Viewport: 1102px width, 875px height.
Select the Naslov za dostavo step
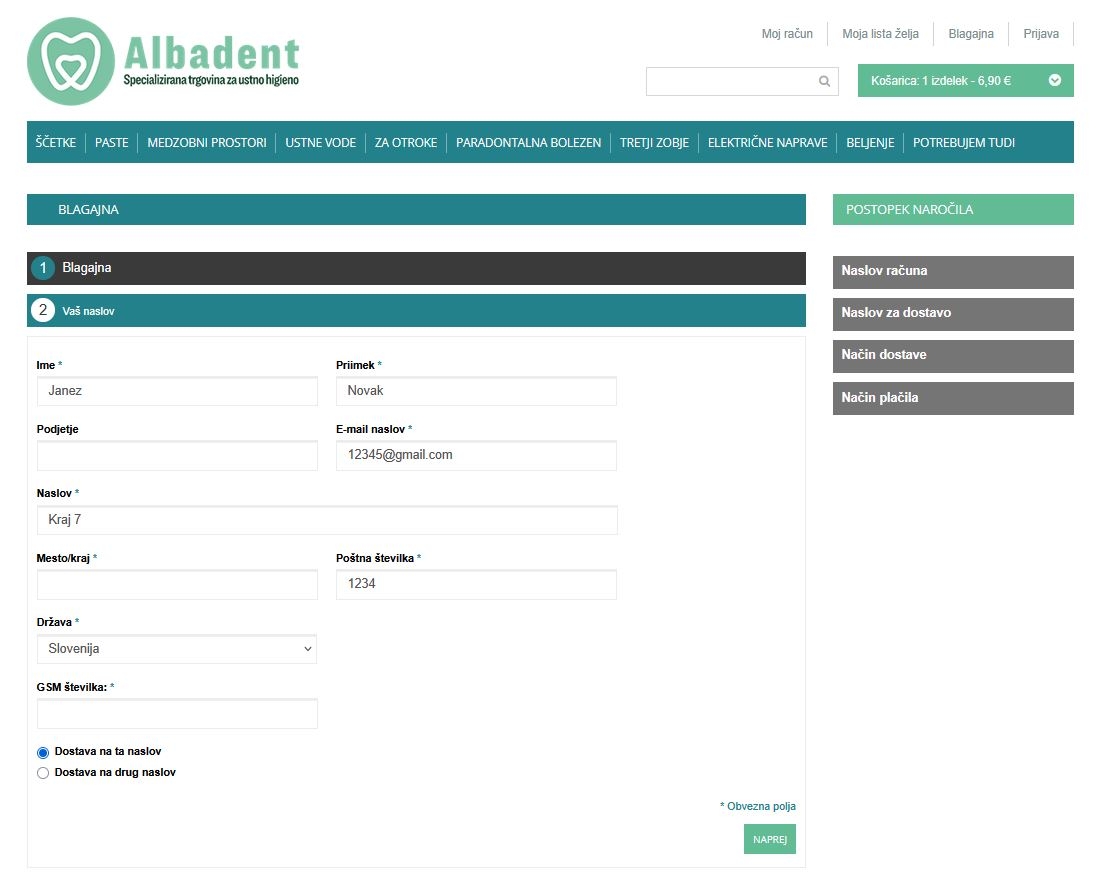coord(952,313)
